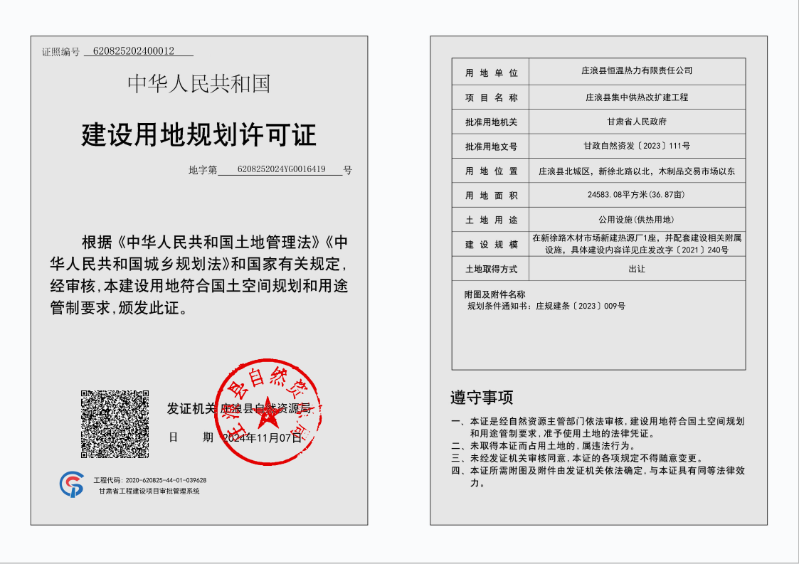Screen dimensions: 799x564
Task: Select 甘肃省人民政府 cell
Action: click(x=637, y=121)
